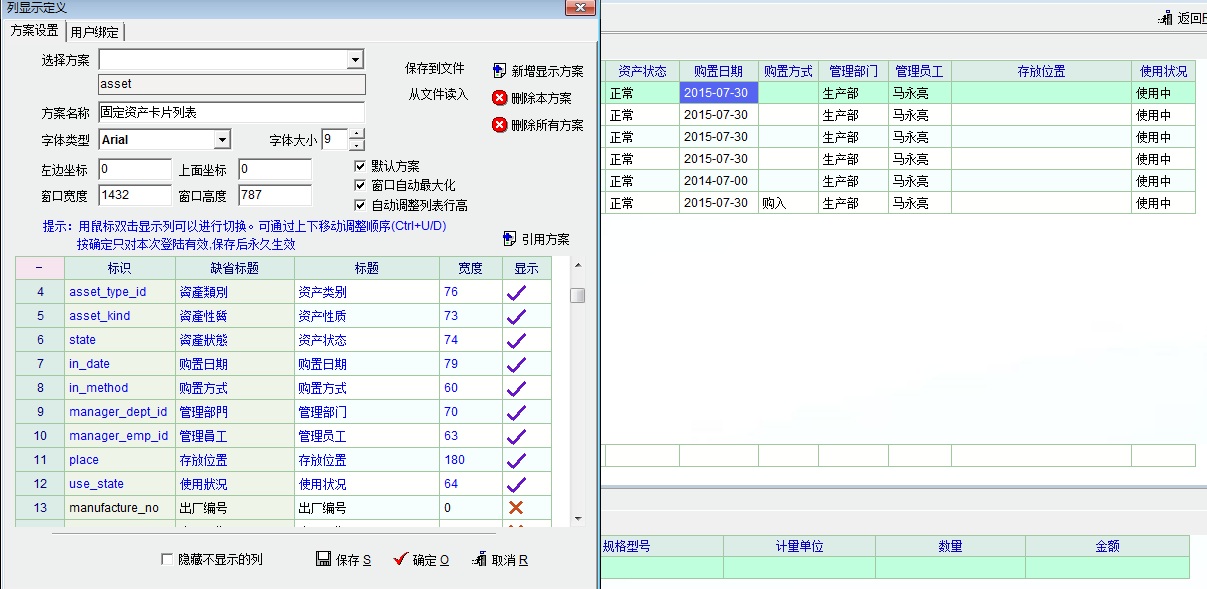Click the 返回 icon at top right
Screen dimensions: 1207x589
coord(1166,18)
